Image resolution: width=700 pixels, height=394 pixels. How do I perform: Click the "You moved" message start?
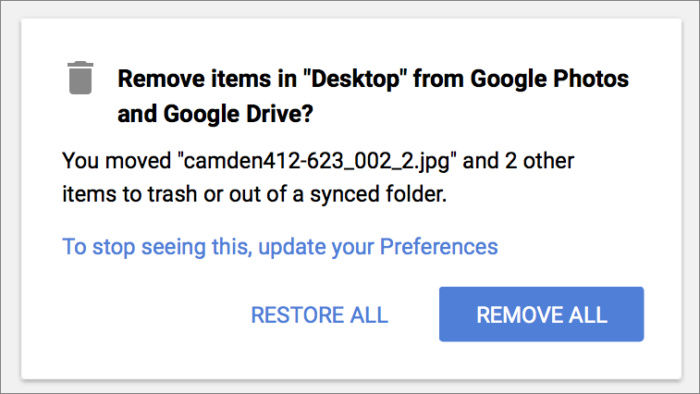point(117,161)
